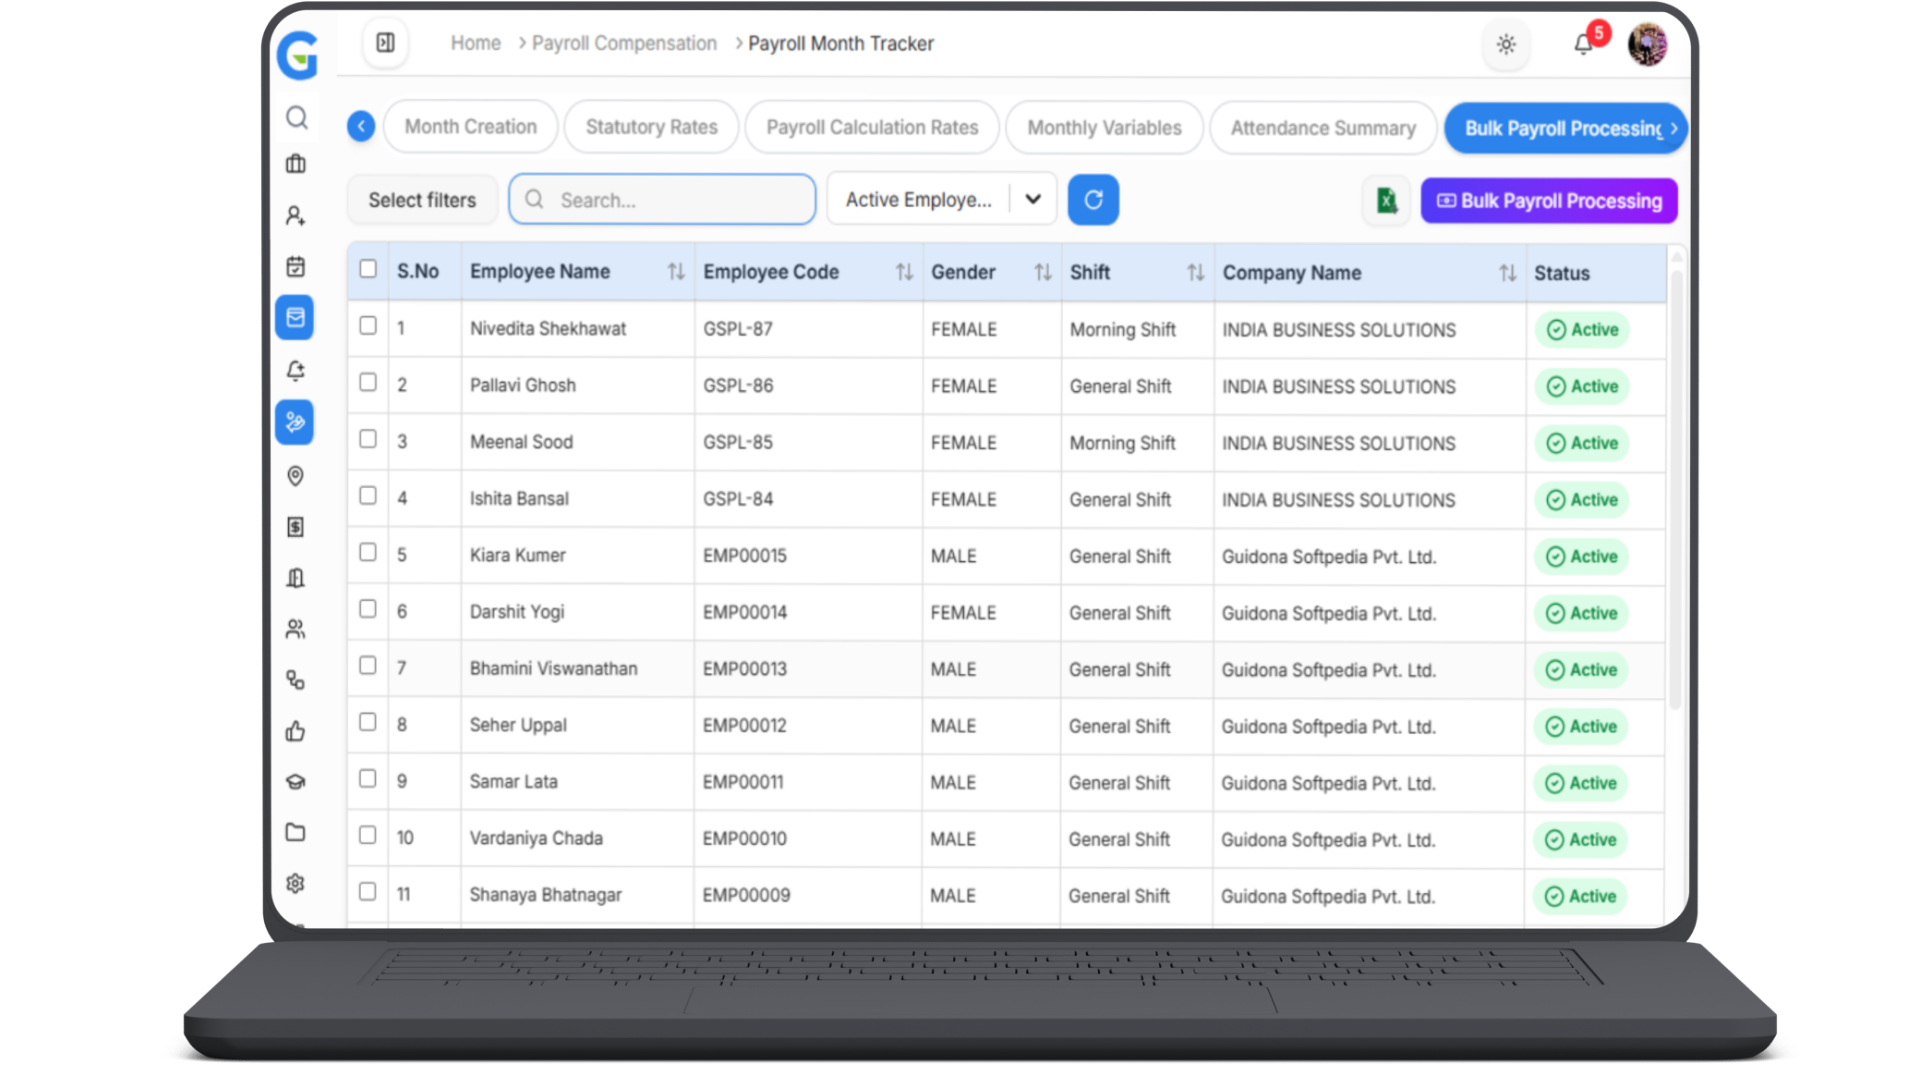The height and width of the screenshot is (1080, 1920).
Task: Tick the select-all checkbox in the table header
Action: click(x=368, y=268)
